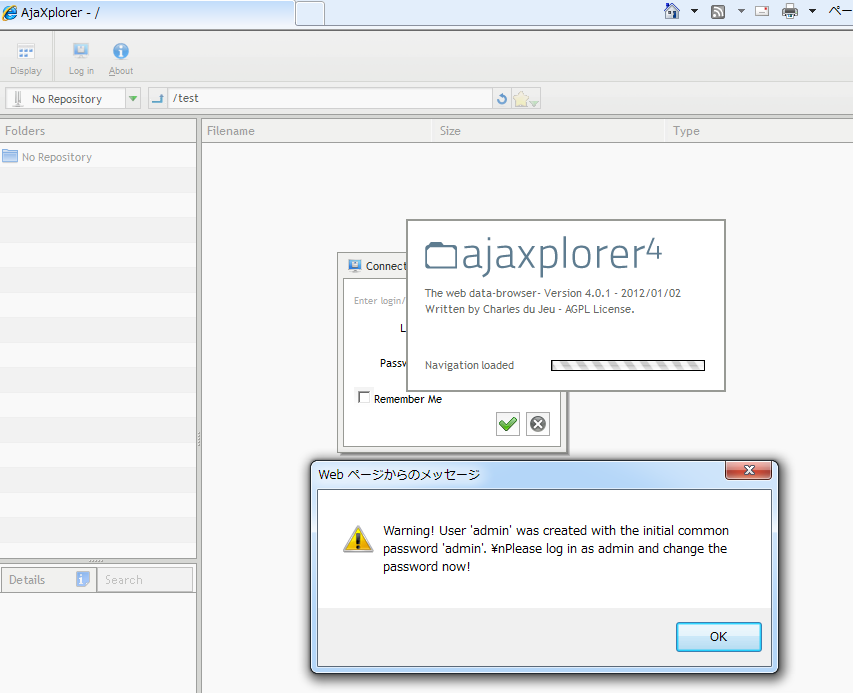Refresh the current path listing
The width and height of the screenshot is (853, 693).
pyautogui.click(x=502, y=99)
